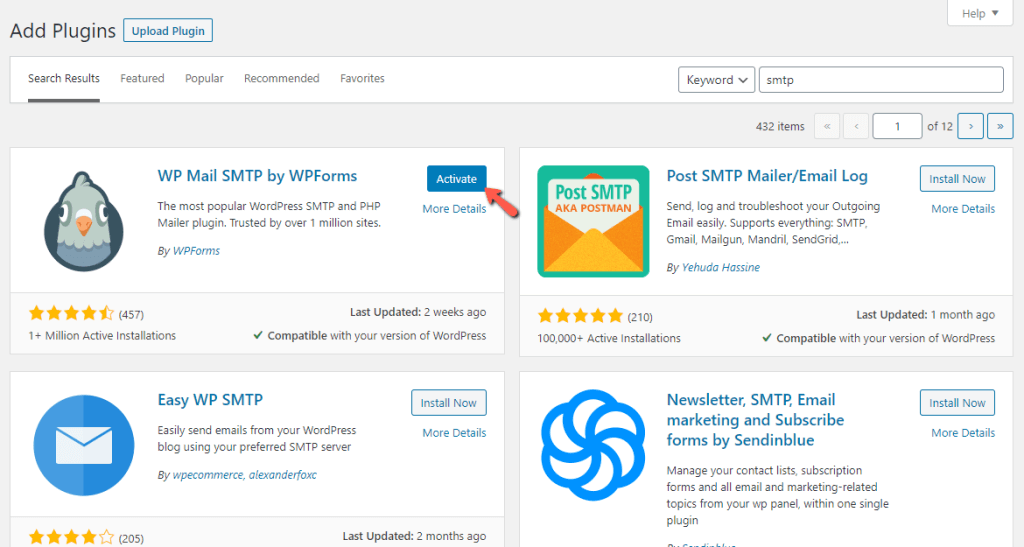This screenshot has height=547, width=1024.
Task: Click the Easy WP SMTP star rating
Action: (71, 538)
